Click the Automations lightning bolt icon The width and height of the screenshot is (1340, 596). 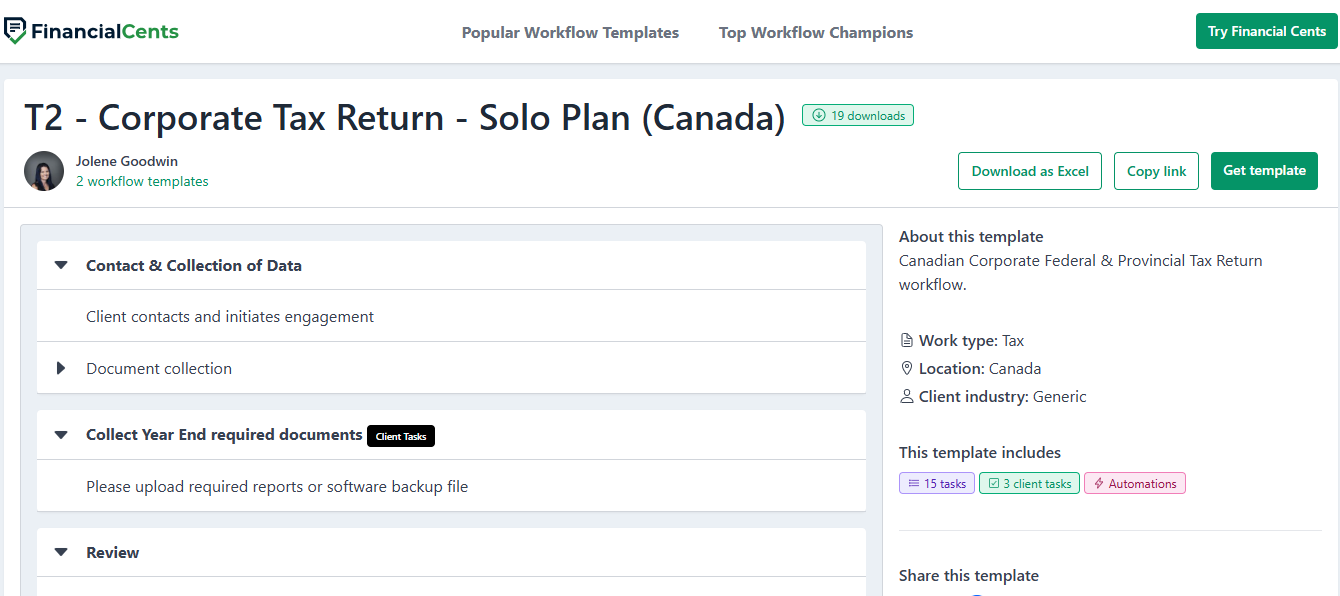[1099, 483]
